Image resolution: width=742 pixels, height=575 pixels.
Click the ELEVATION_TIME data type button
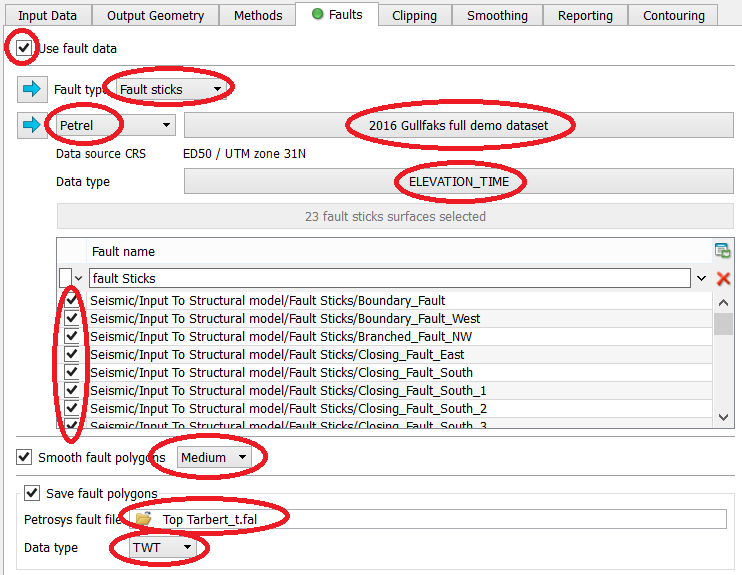pyautogui.click(x=458, y=182)
